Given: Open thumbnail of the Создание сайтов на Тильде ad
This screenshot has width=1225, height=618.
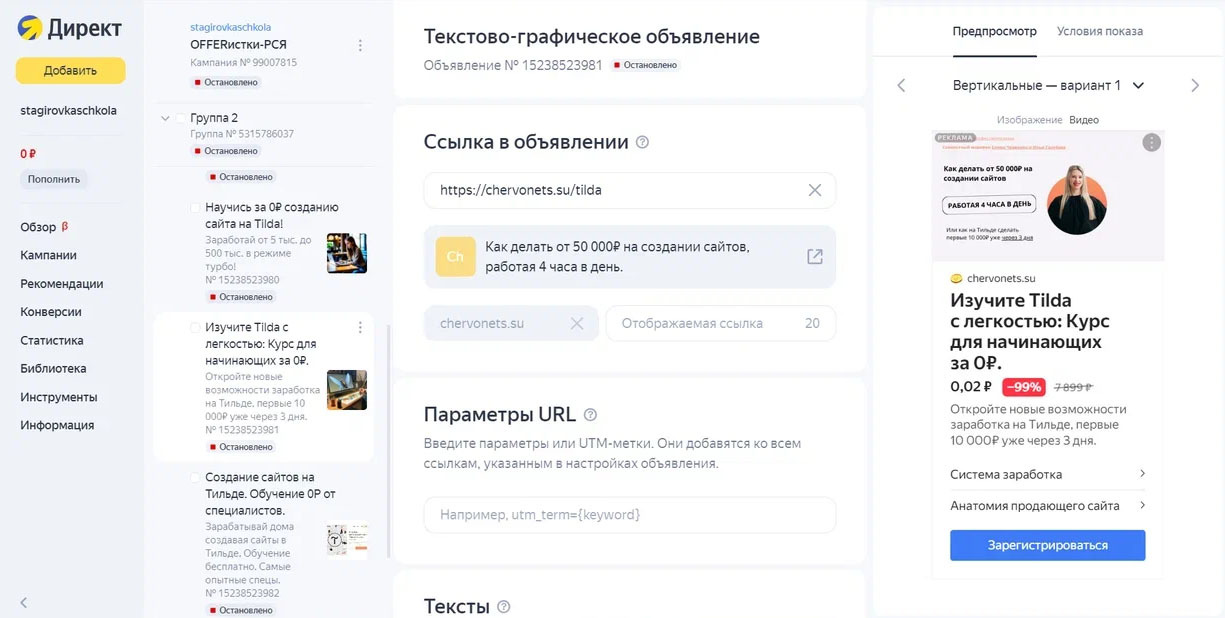Looking at the screenshot, I should click(347, 540).
